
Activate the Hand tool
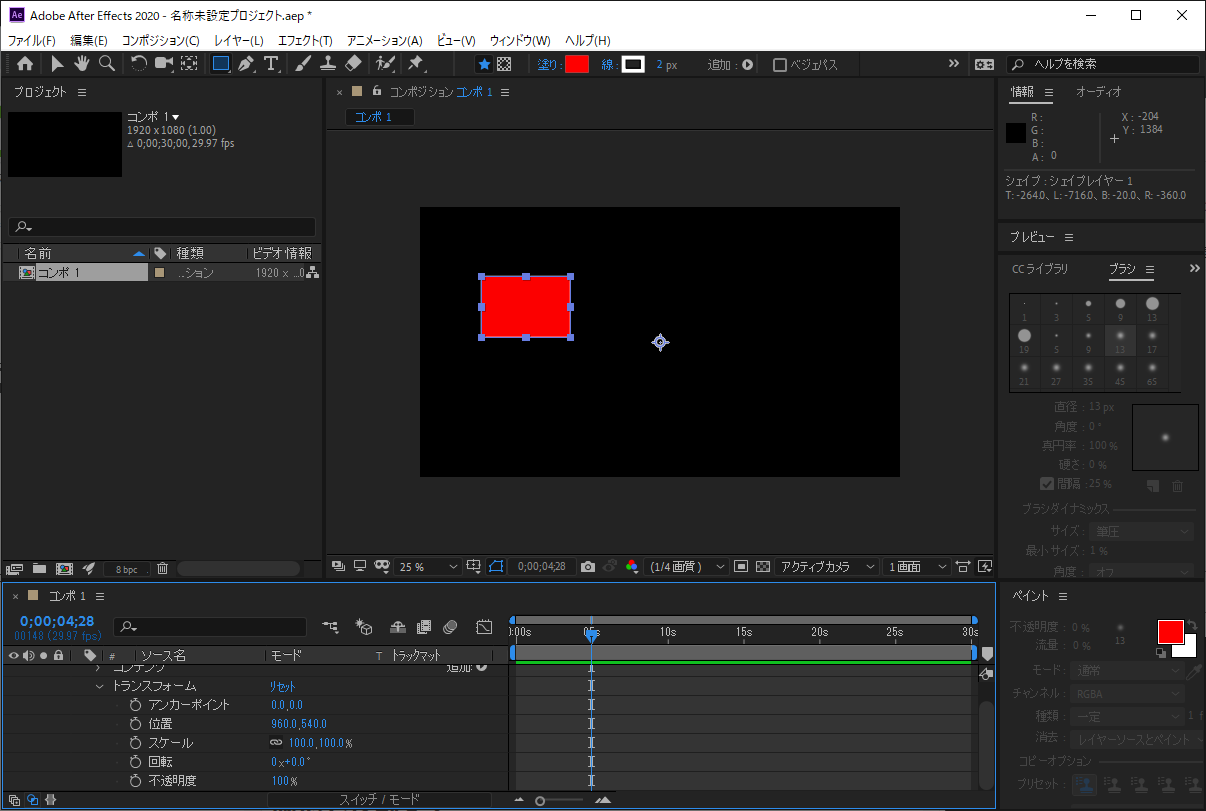point(81,64)
